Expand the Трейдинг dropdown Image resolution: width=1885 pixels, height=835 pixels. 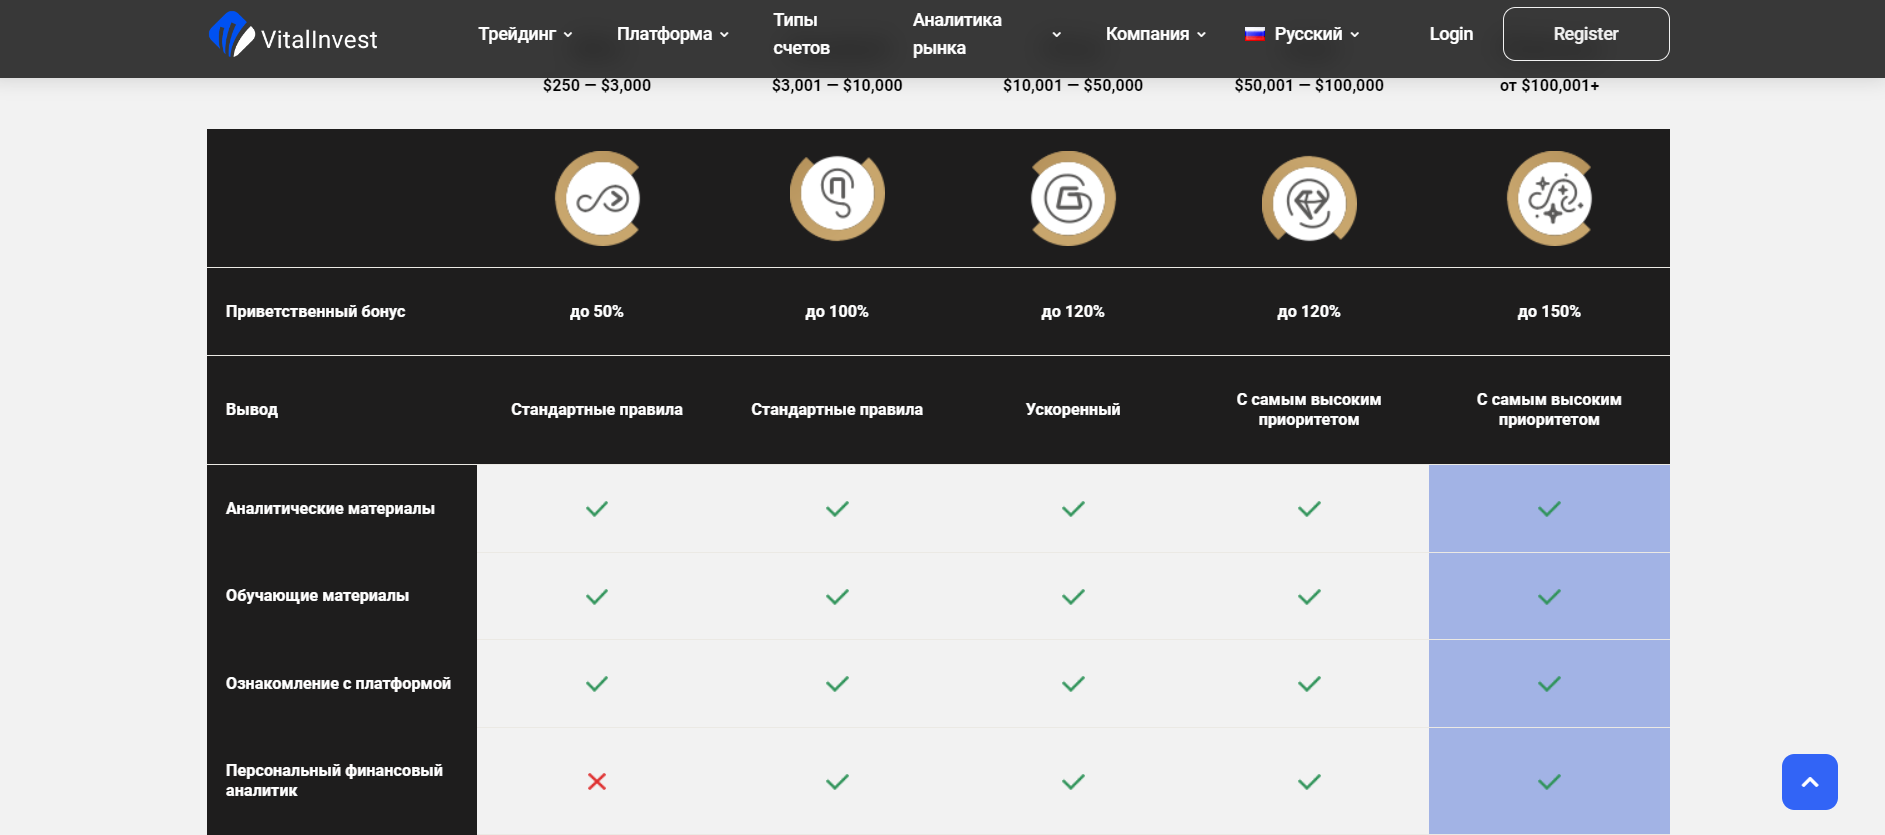coord(524,33)
